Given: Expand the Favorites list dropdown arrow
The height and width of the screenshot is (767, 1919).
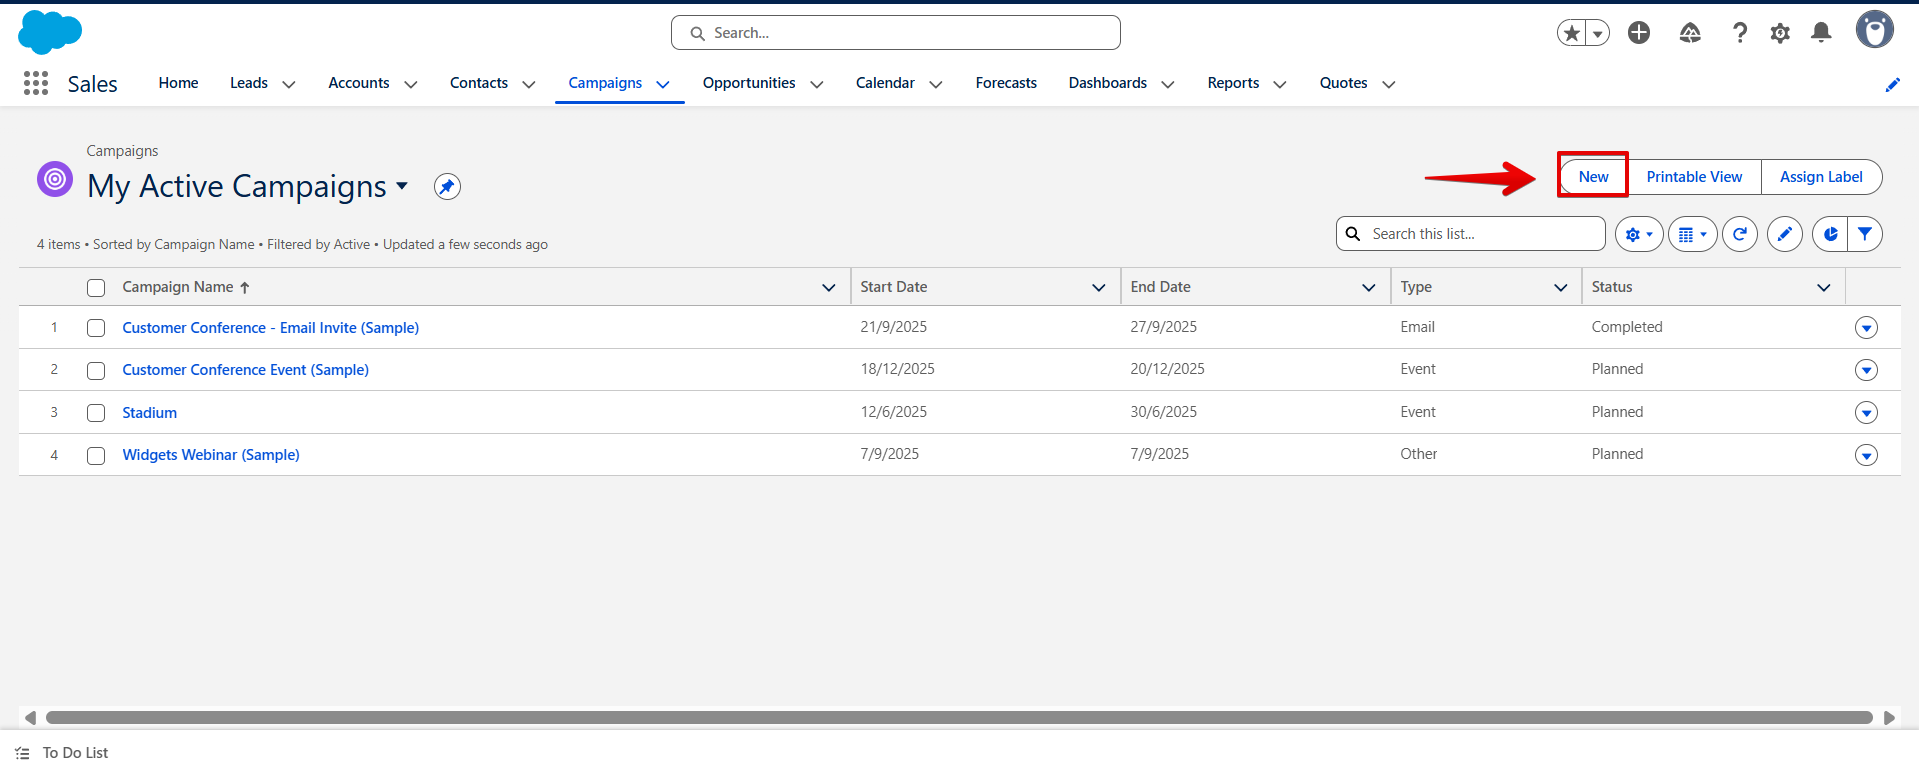Looking at the screenshot, I should [1598, 33].
